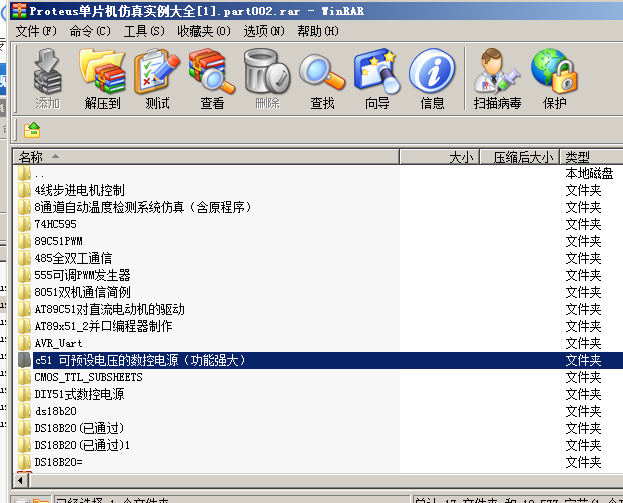Select highlighted c51 可预设电压的数控电源 folder
Image resolution: width=623 pixels, height=503 pixels.
click(x=140, y=360)
